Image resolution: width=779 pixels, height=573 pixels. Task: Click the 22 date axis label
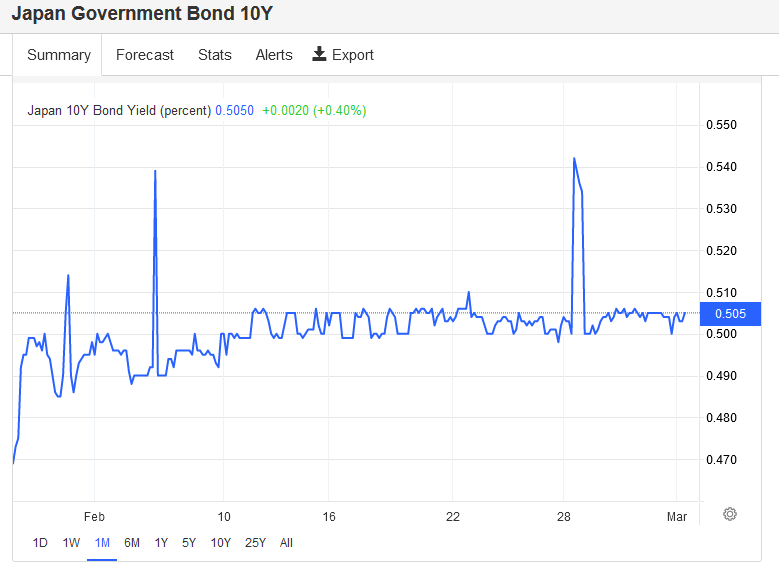pyautogui.click(x=453, y=517)
